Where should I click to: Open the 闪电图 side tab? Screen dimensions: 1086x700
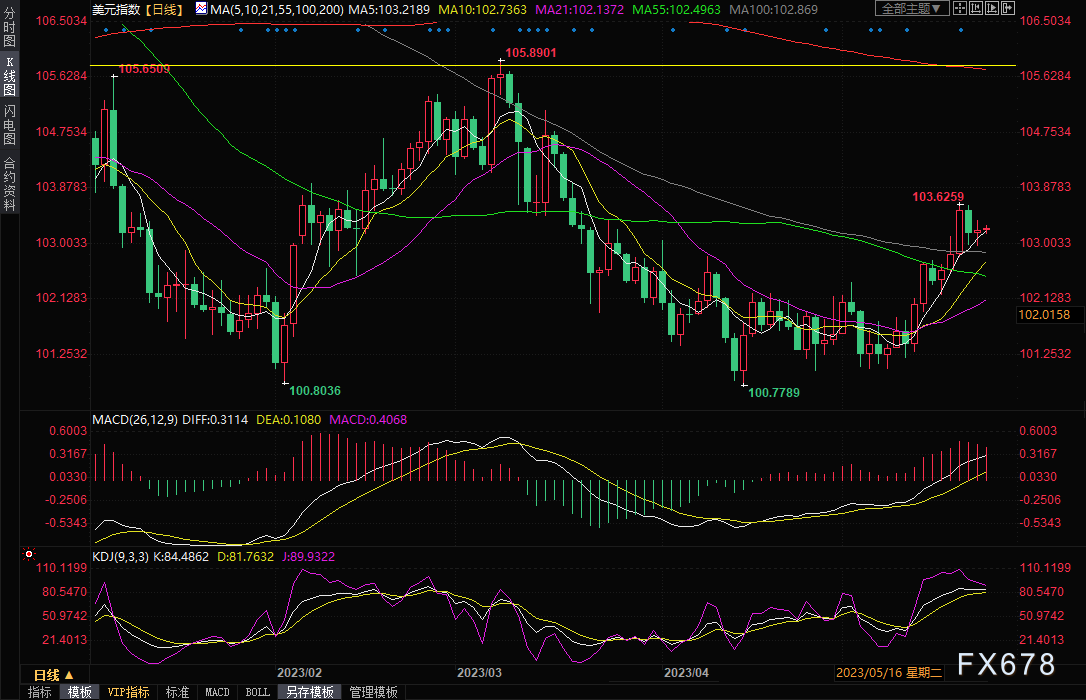(9, 124)
